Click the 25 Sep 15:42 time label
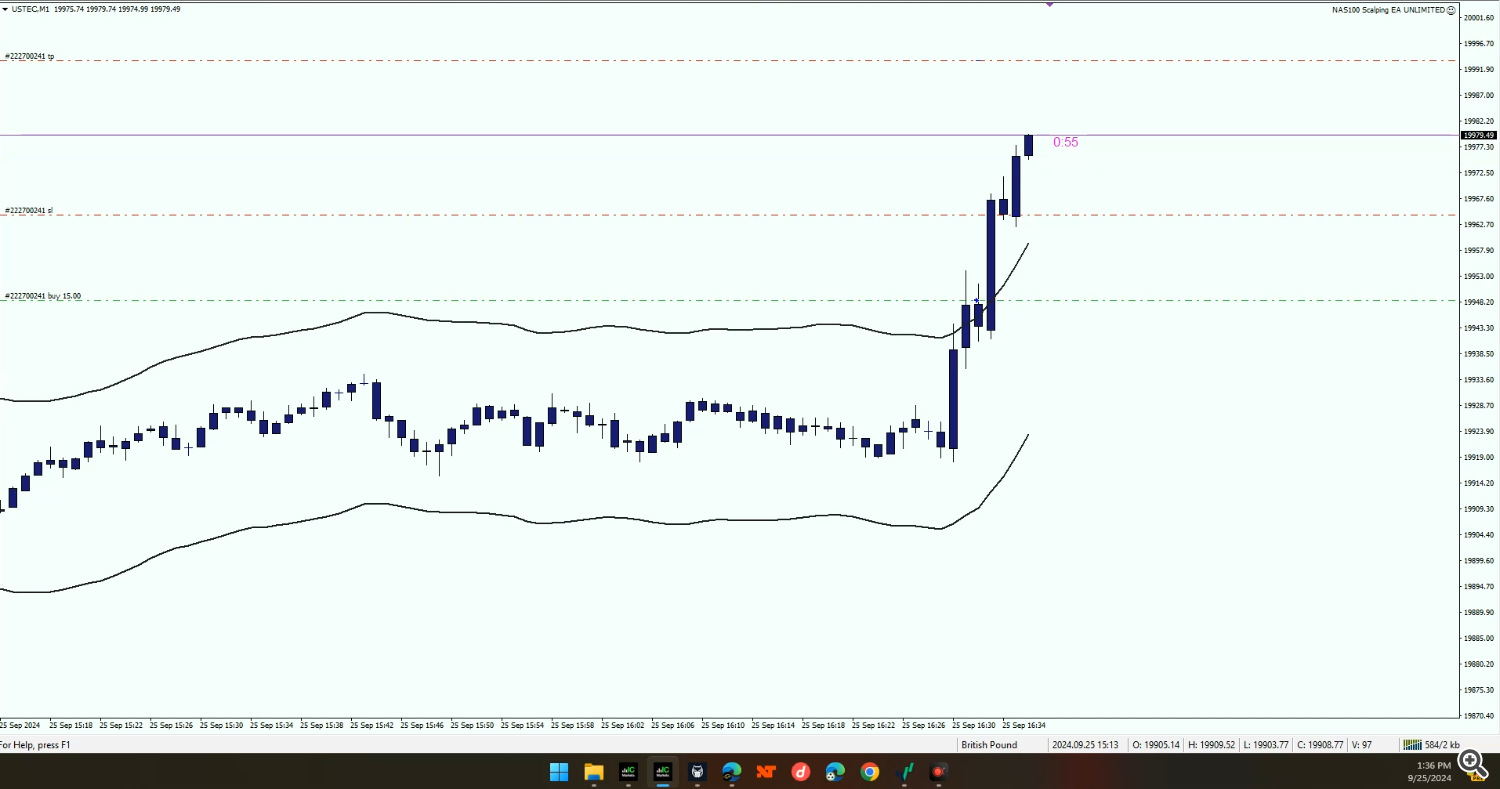This screenshot has width=1500, height=789. pyautogui.click(x=372, y=725)
